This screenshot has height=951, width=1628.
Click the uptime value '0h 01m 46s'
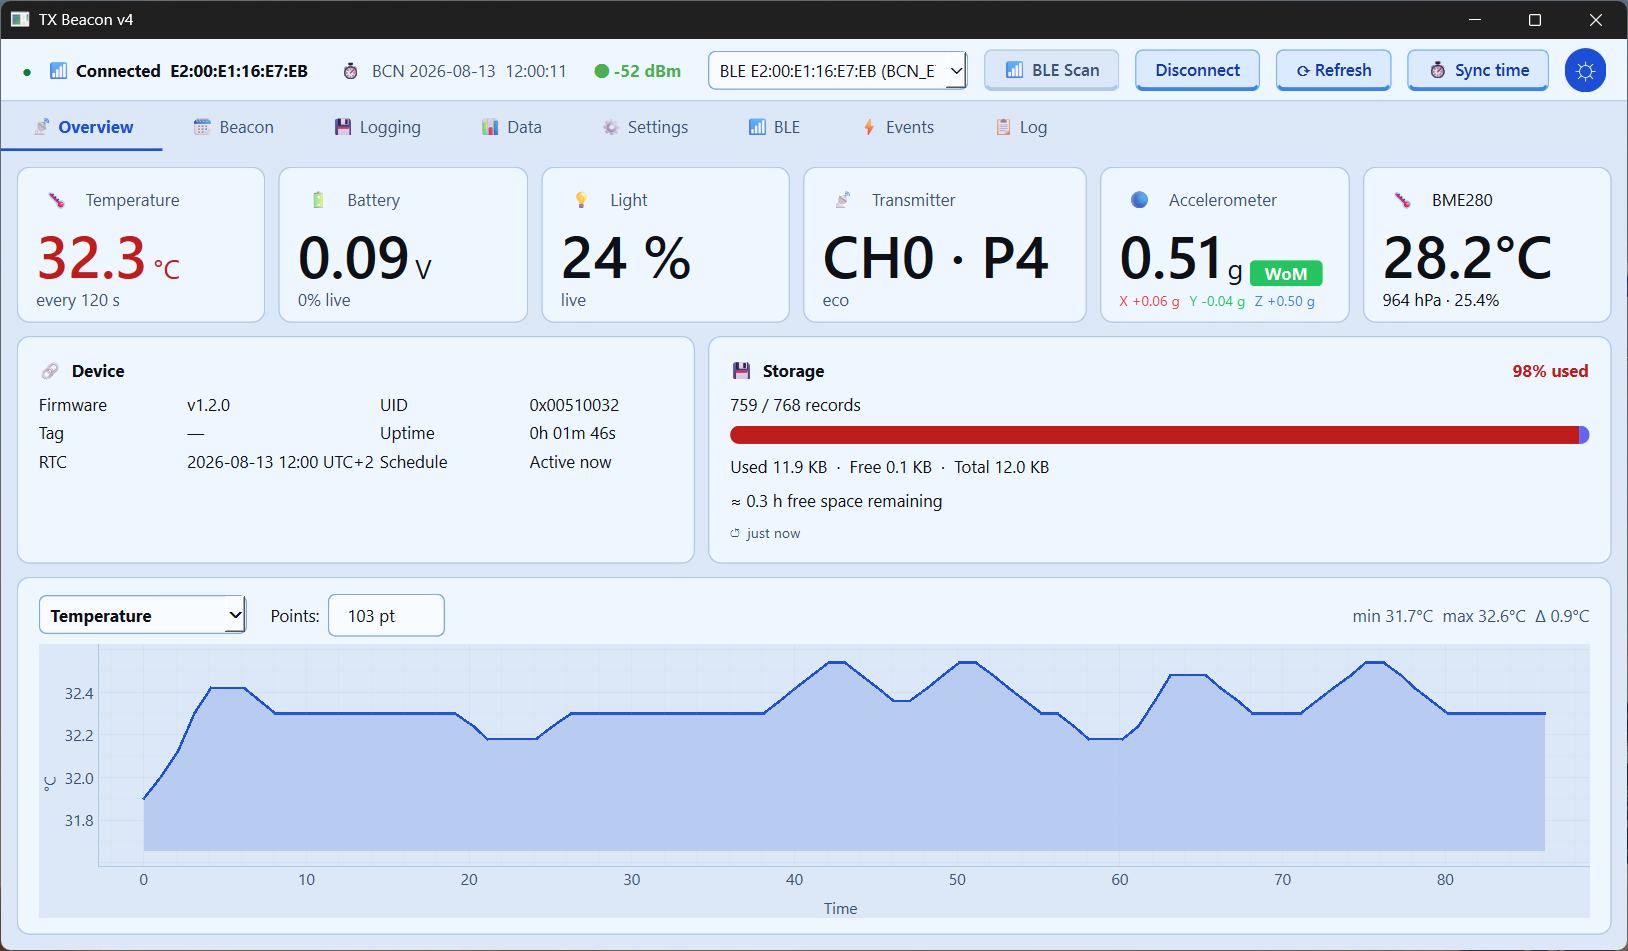pos(572,433)
